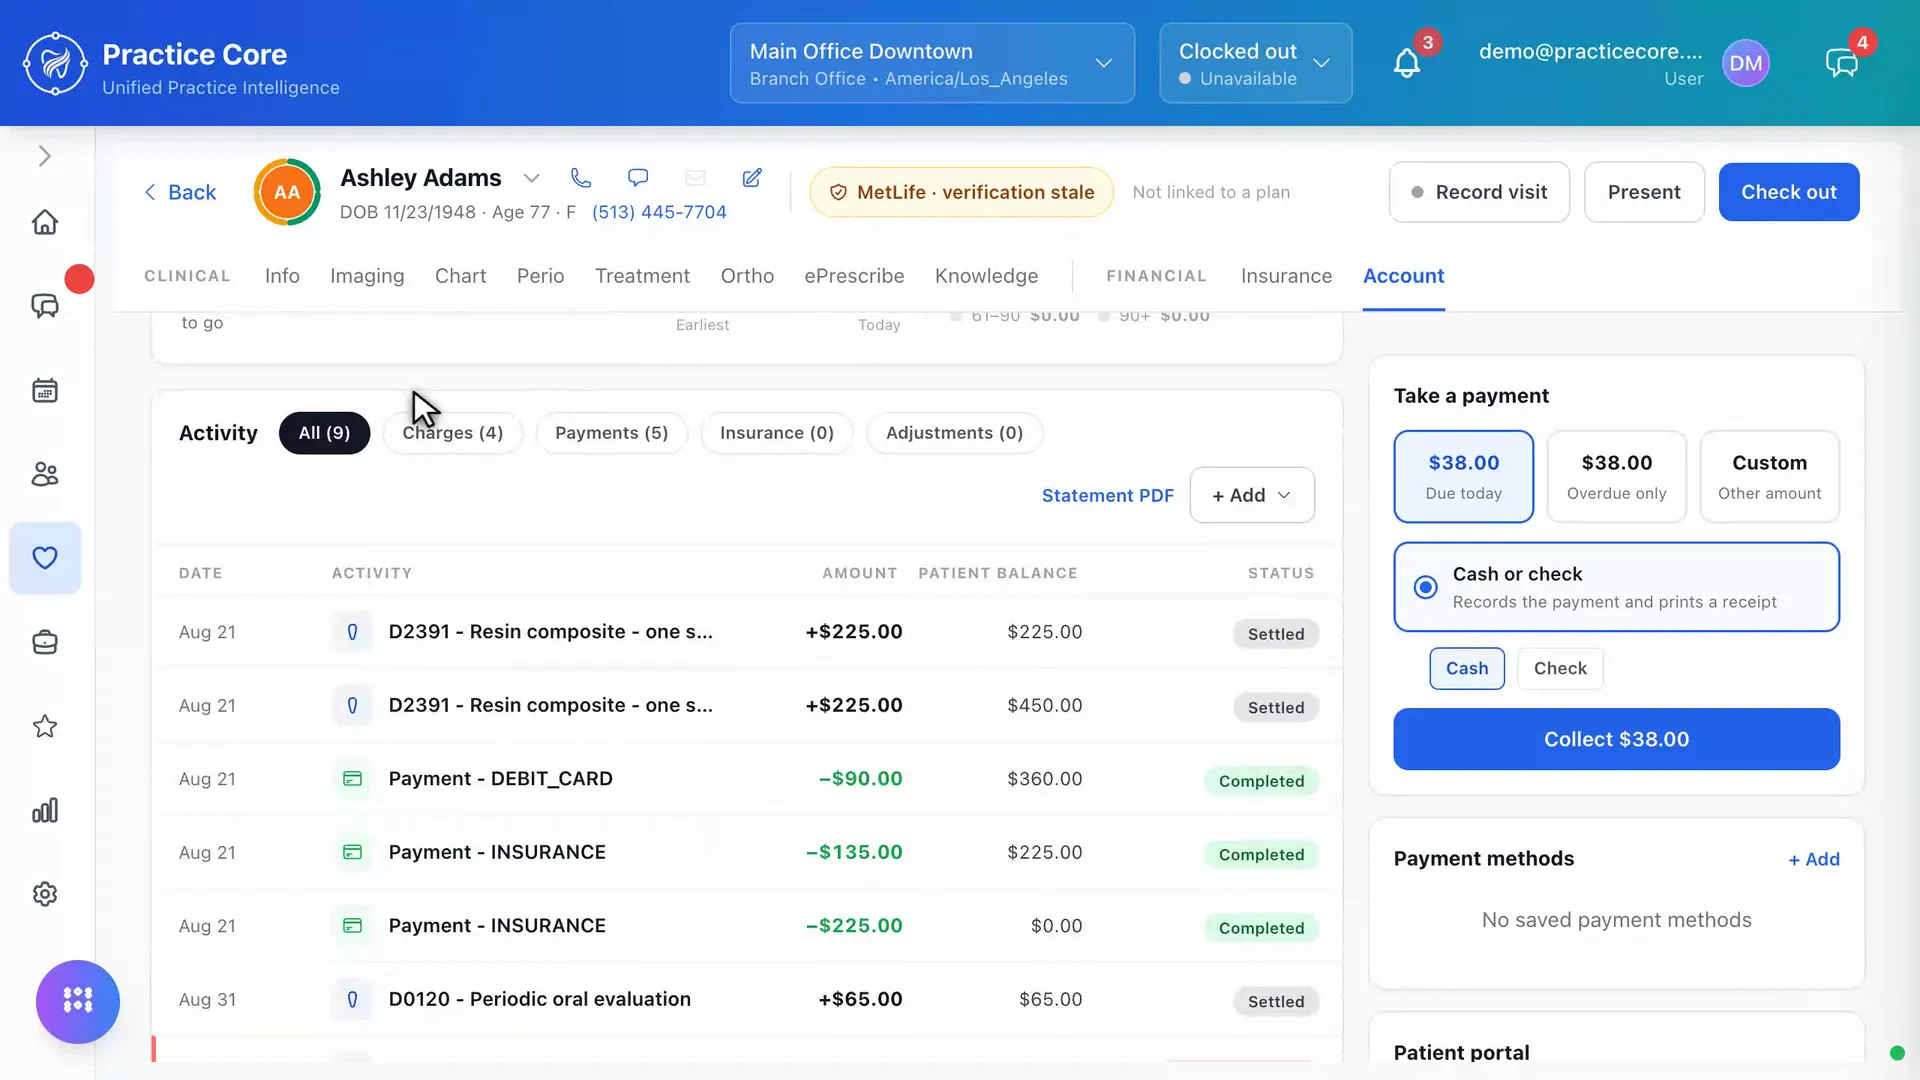The image size is (1920, 1080).
Task: Expand the chevron next to Ashley Adams
Action: pyautogui.click(x=531, y=178)
